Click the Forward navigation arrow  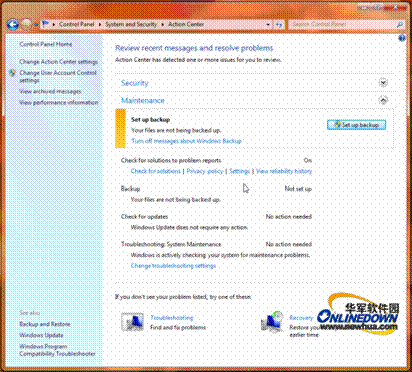(26, 24)
